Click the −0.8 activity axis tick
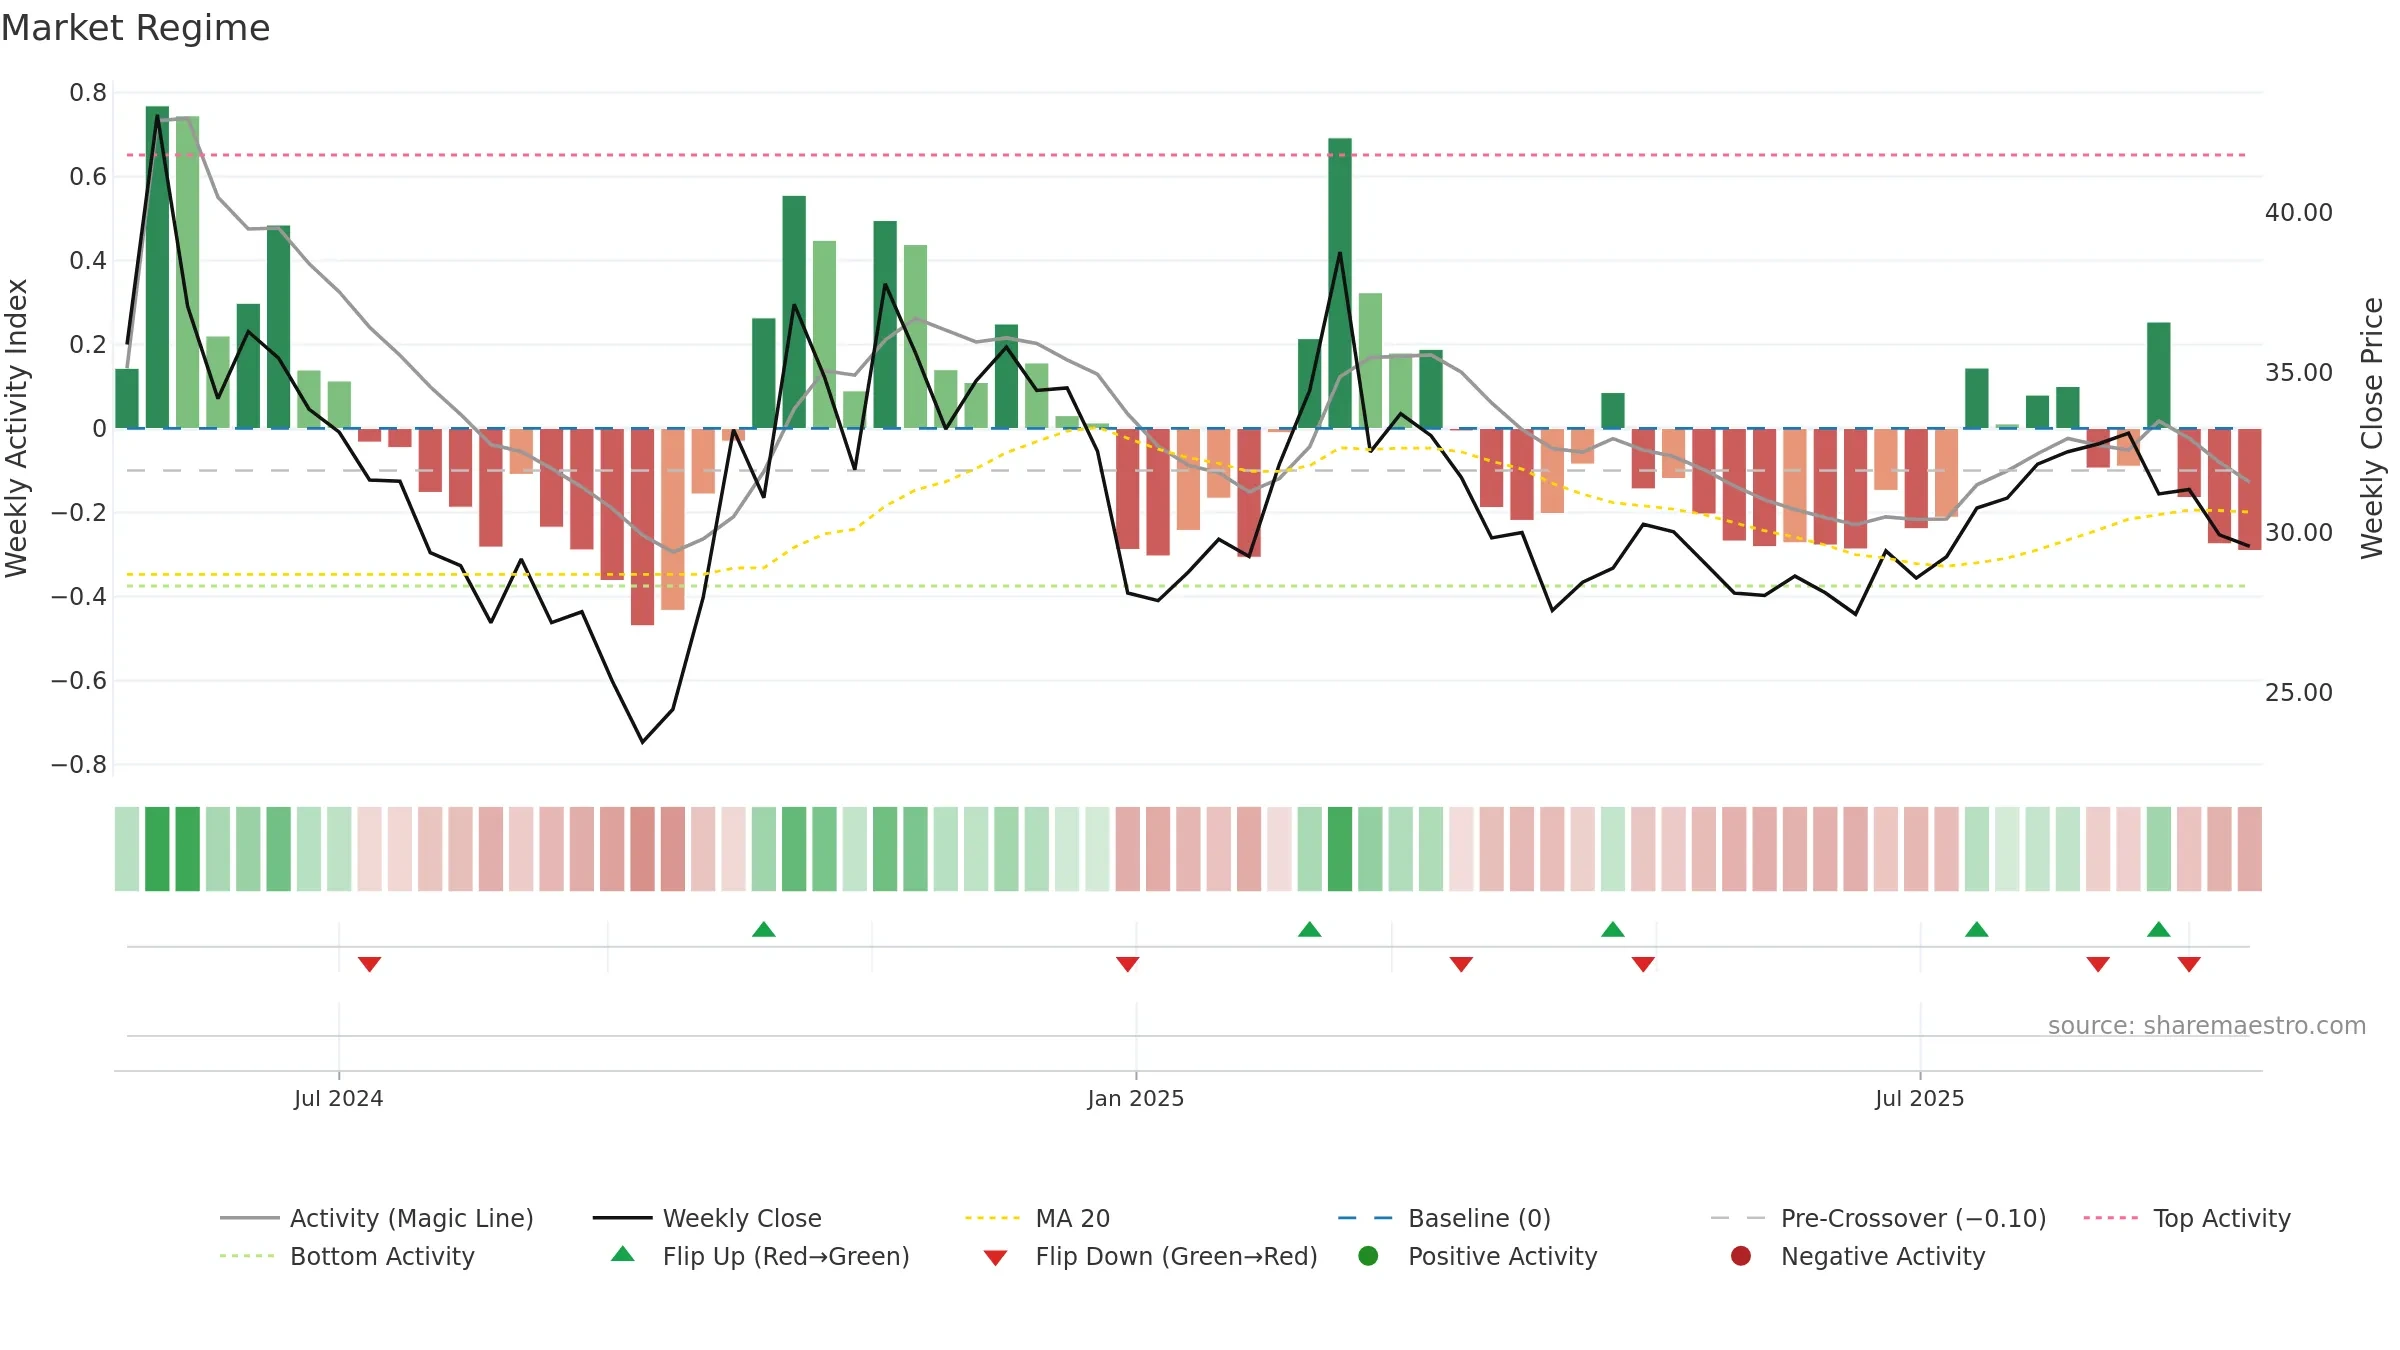 pyautogui.click(x=79, y=765)
